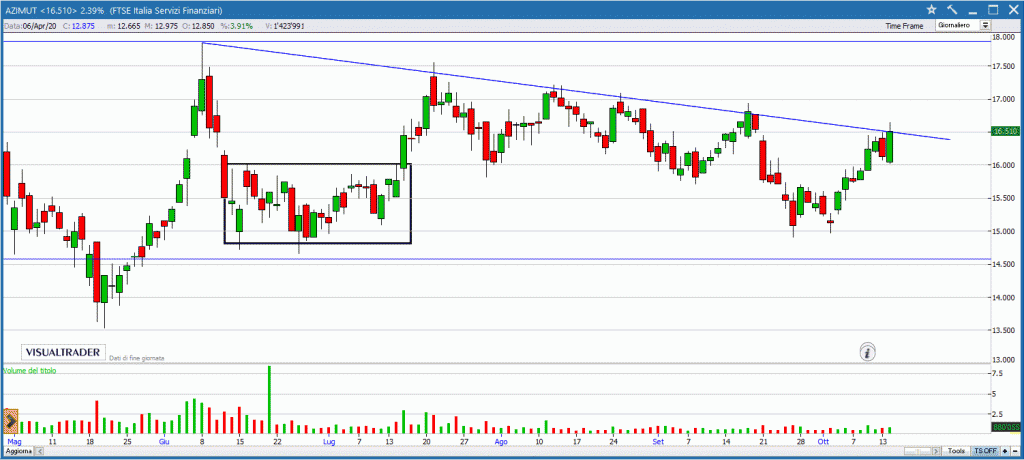The width and height of the screenshot is (1024, 460).
Task: Open the Tools button
Action: click(x=956, y=452)
